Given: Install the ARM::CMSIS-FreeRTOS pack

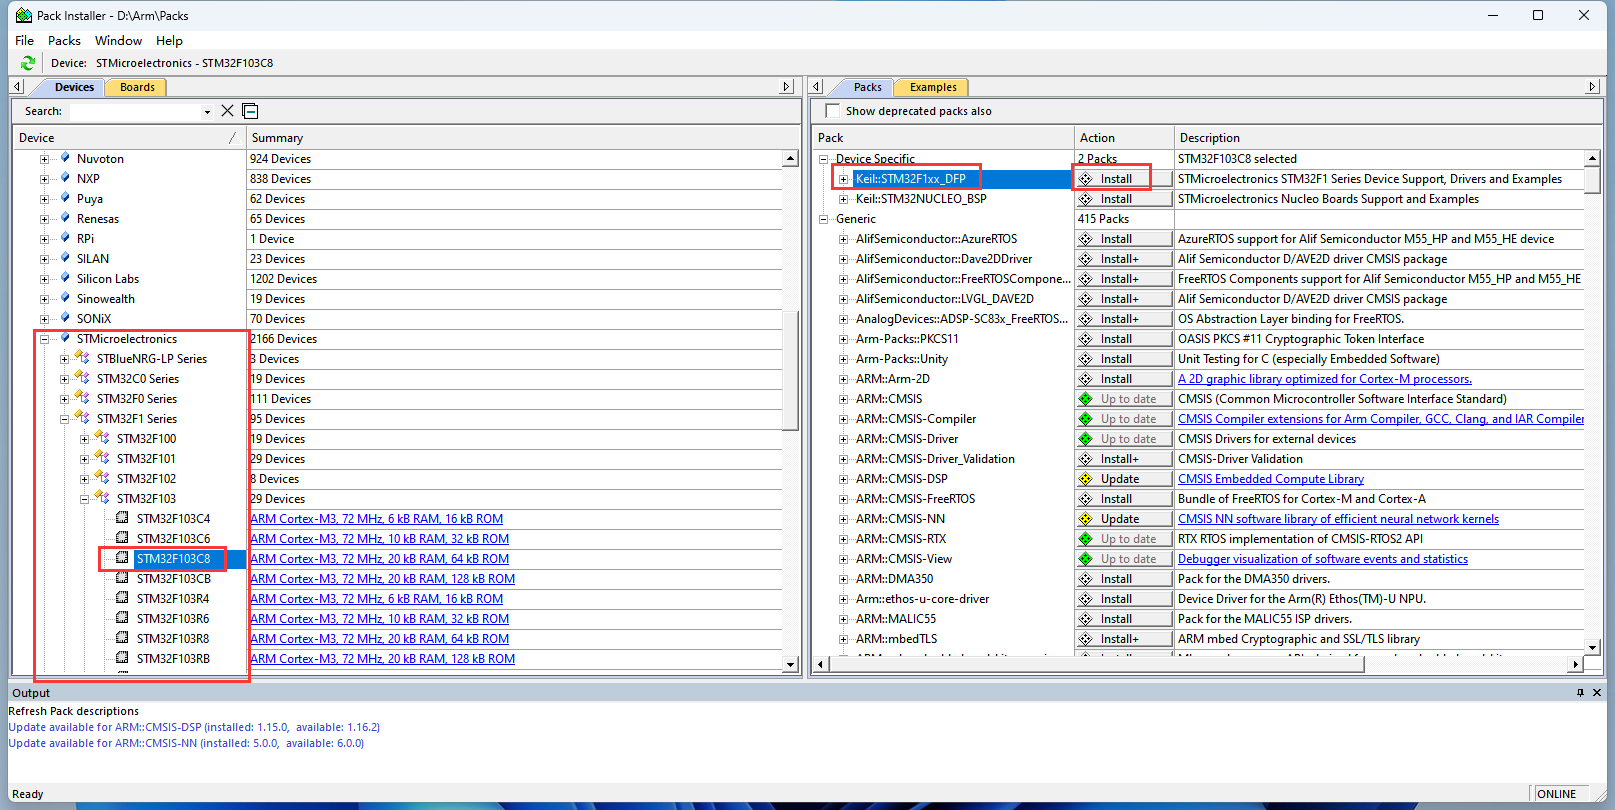Looking at the screenshot, I should click(1123, 499).
